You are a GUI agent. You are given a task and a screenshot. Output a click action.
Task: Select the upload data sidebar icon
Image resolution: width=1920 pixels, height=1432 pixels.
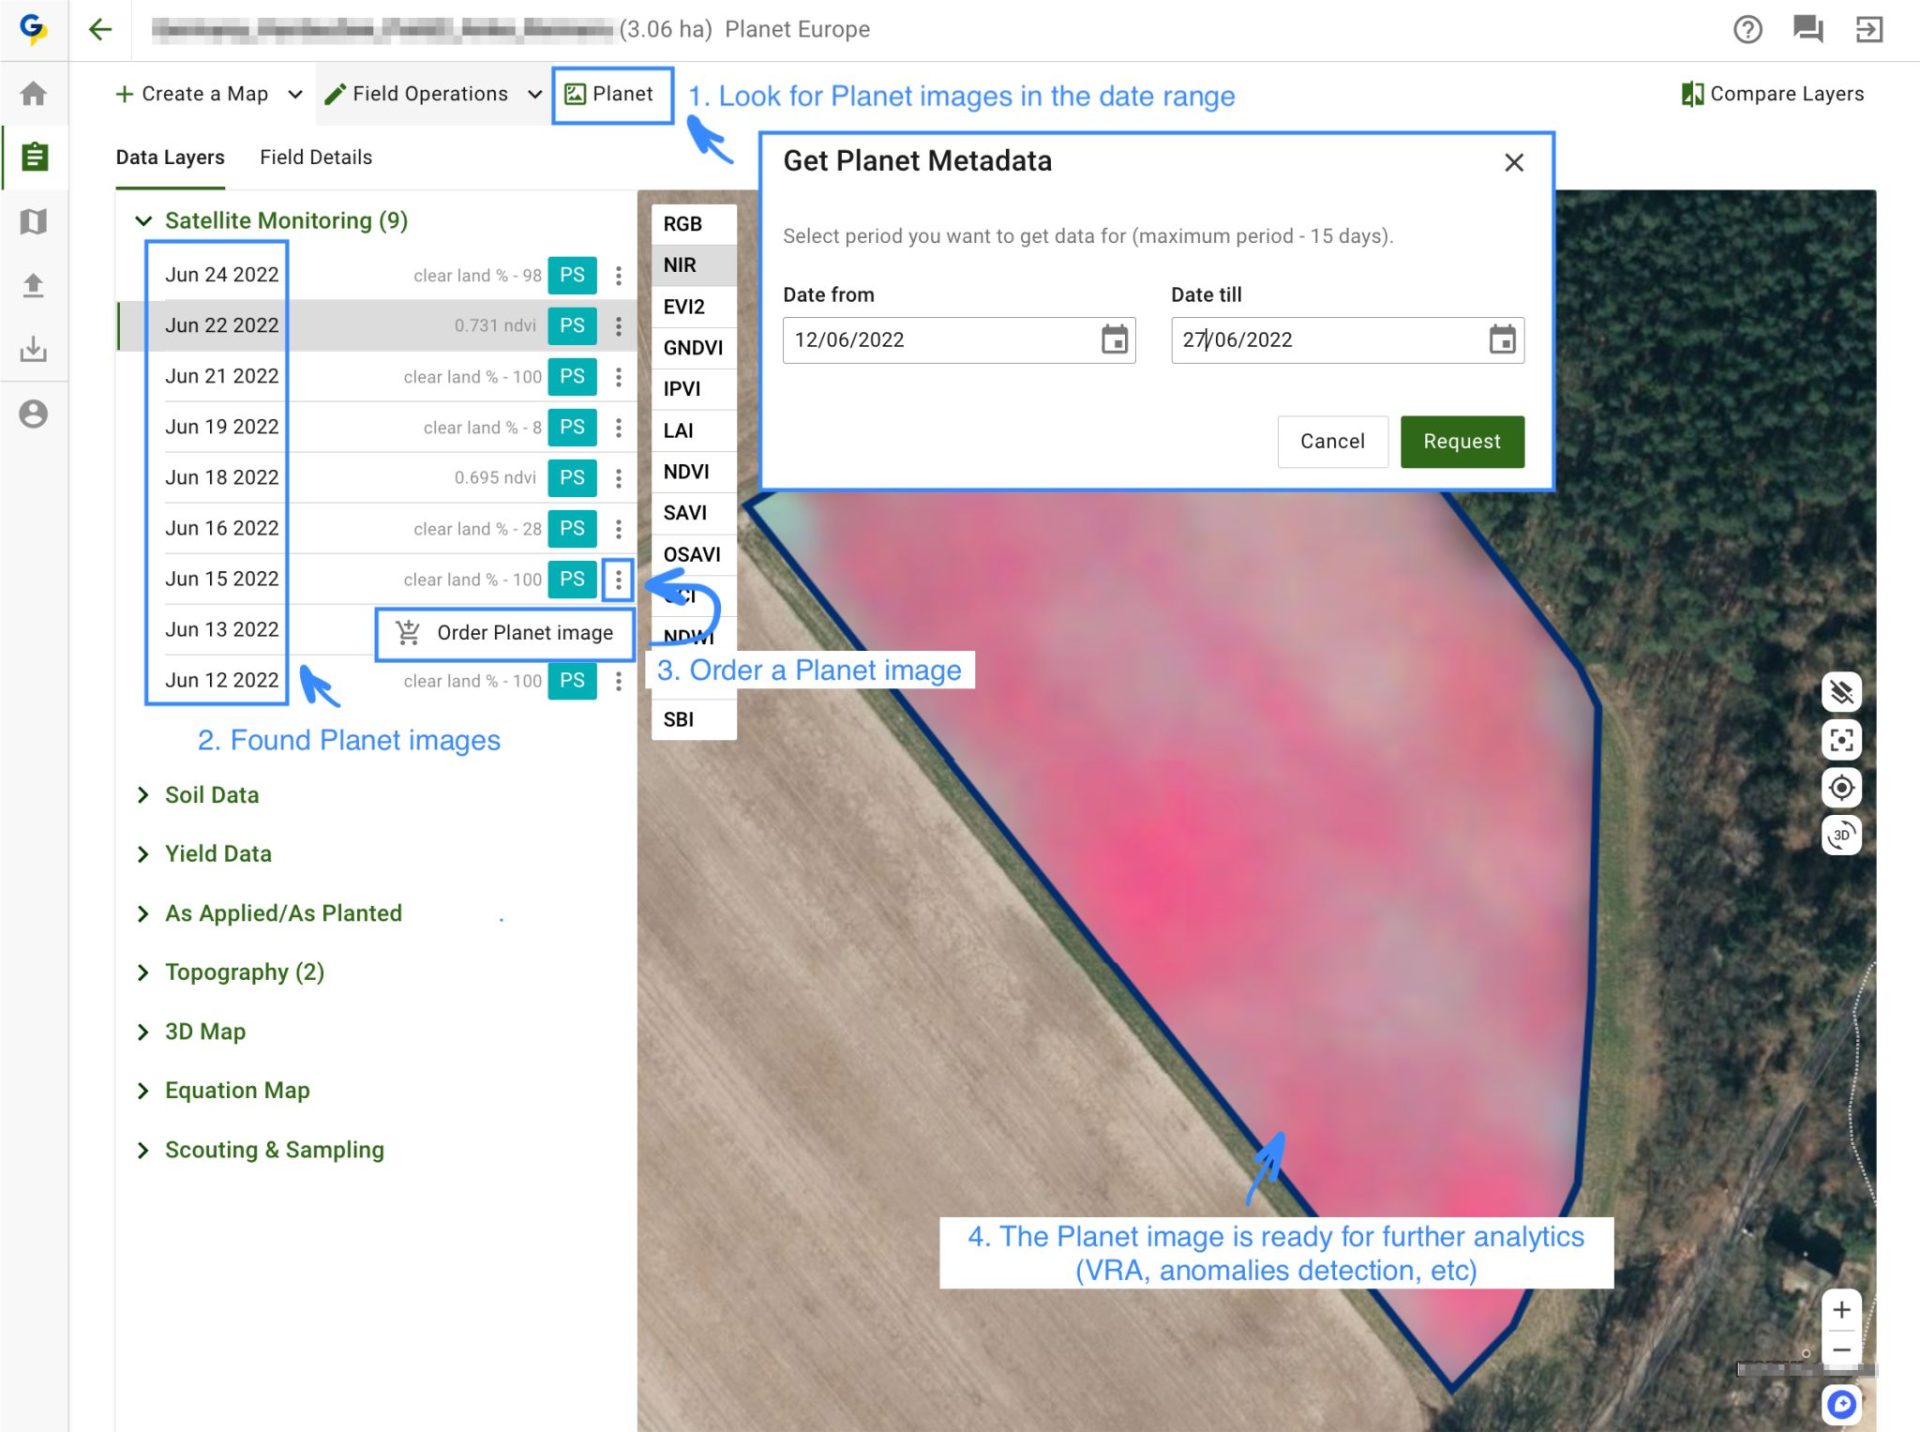pyautogui.click(x=34, y=286)
